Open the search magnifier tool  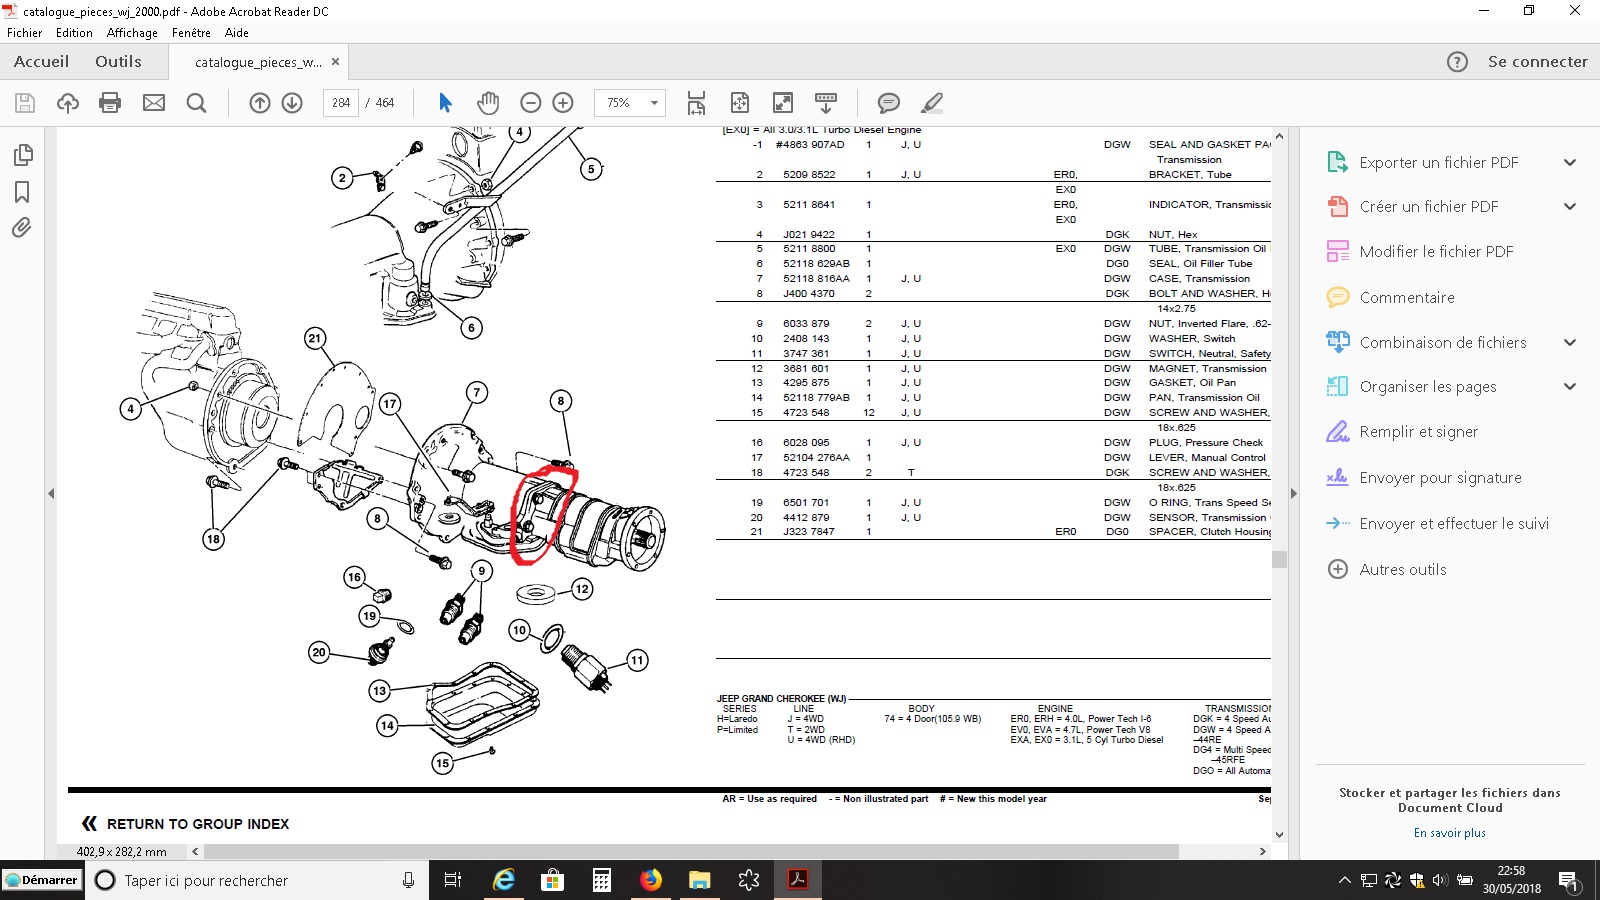point(197,102)
